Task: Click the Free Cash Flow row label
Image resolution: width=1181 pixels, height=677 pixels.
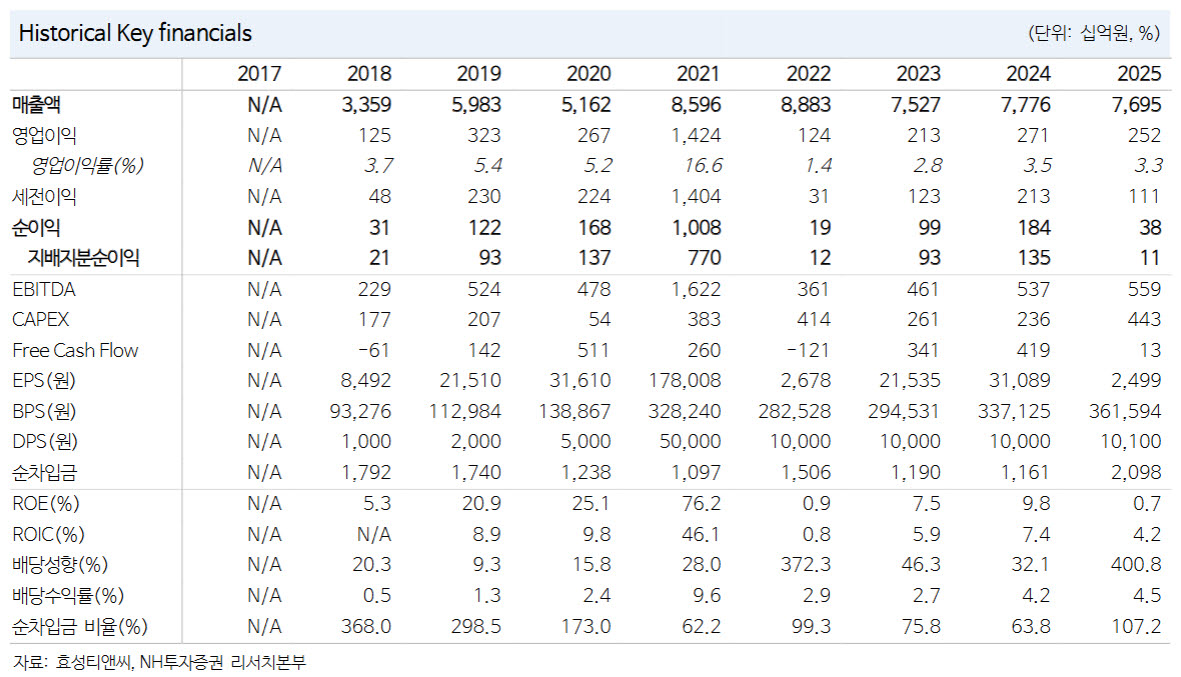Action: coord(75,350)
